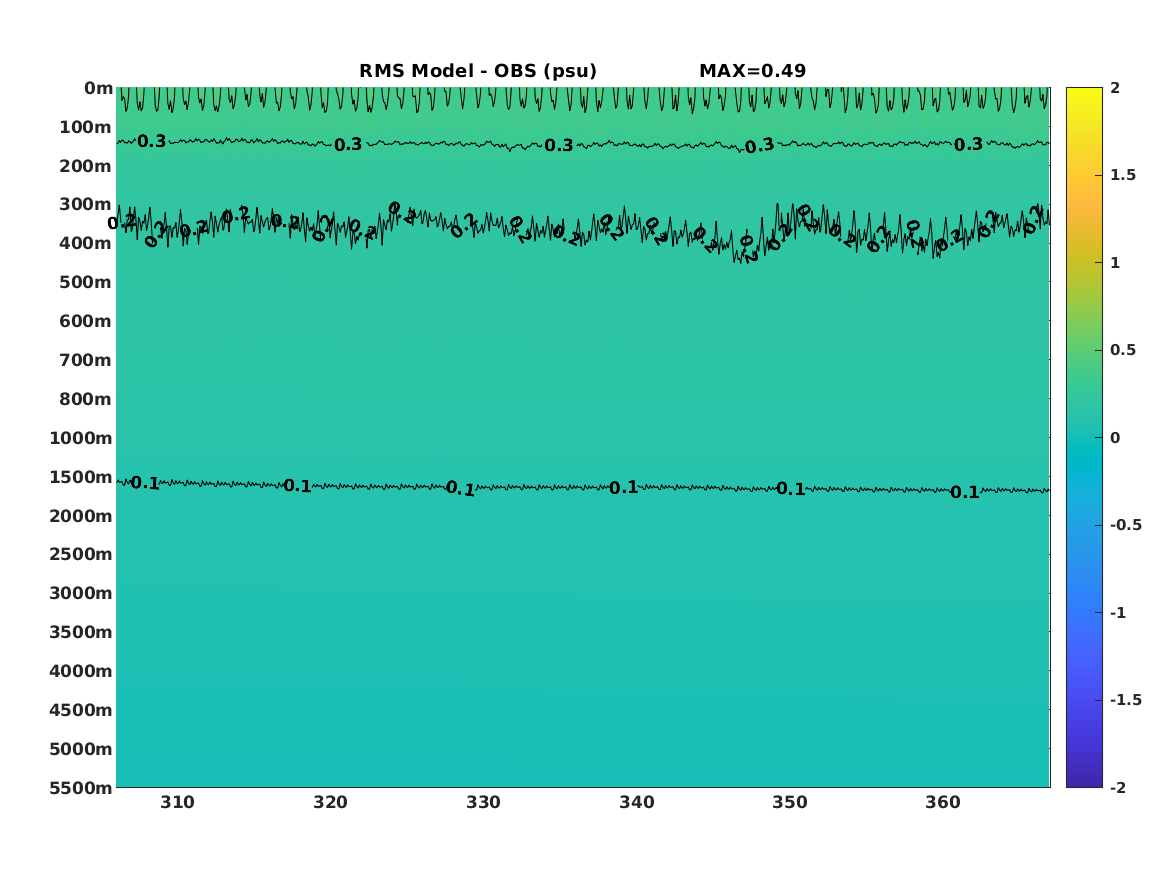The image size is (1167, 875).
Task: Select the '2500m' depth axis label
Action: [x=80, y=554]
